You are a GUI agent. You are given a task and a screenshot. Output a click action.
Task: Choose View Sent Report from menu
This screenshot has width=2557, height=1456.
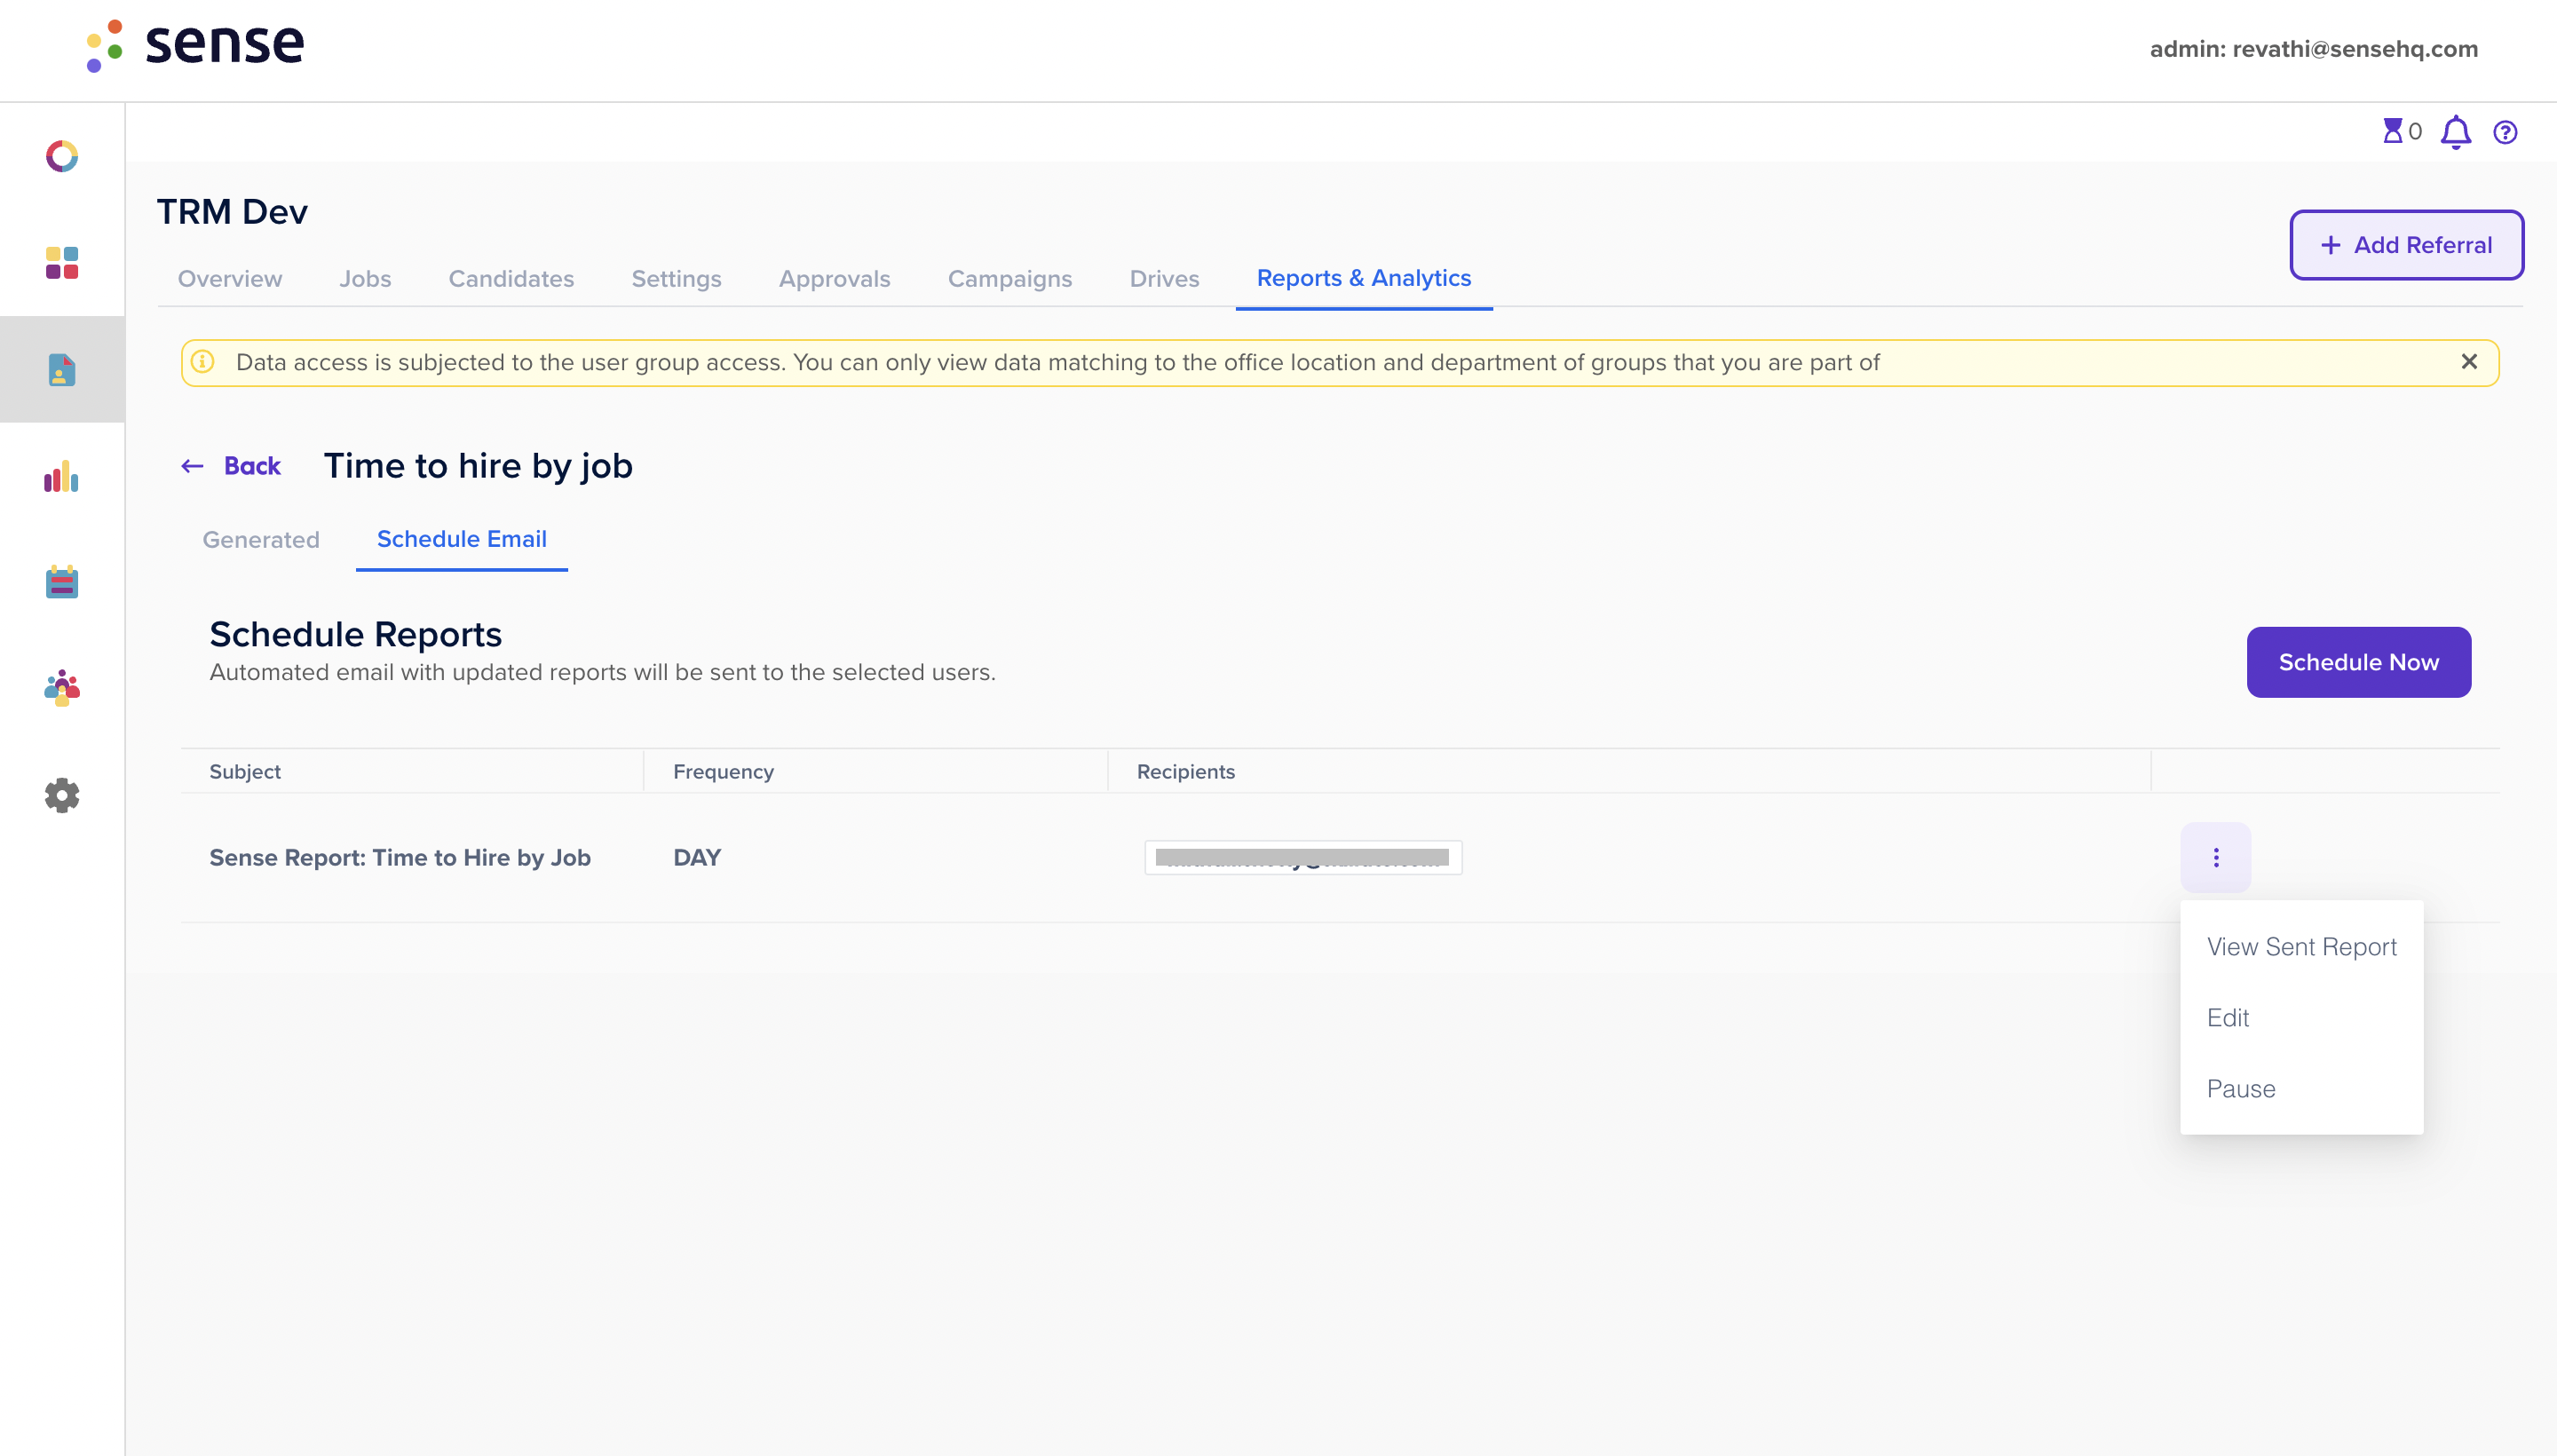(2302, 947)
